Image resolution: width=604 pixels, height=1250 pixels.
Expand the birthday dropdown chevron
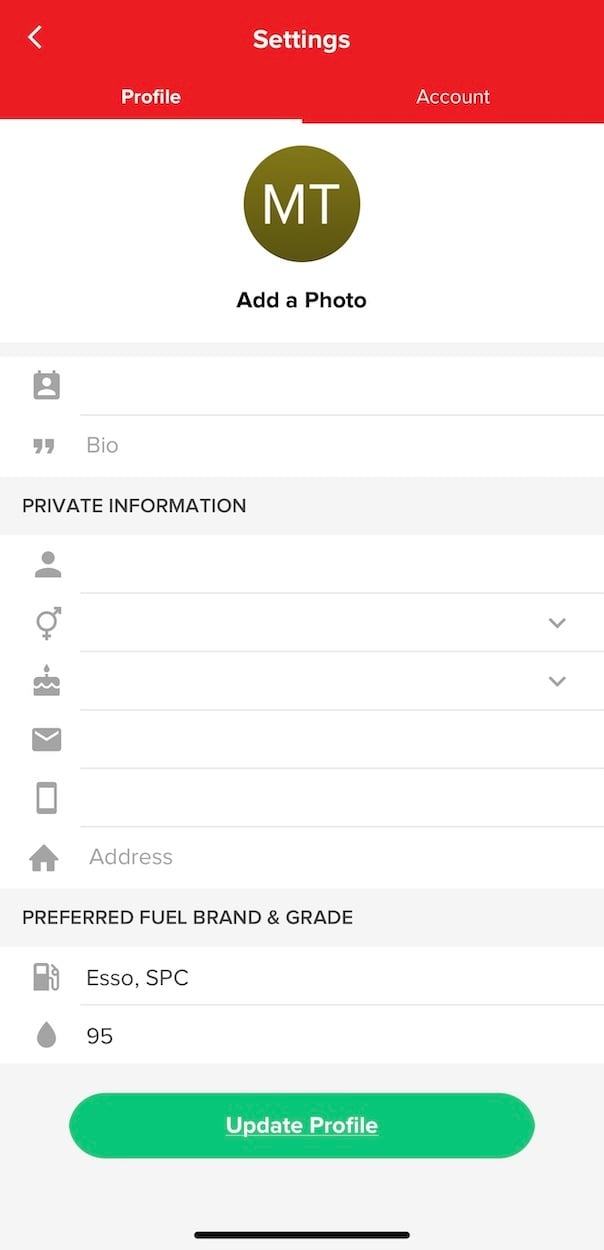click(557, 682)
